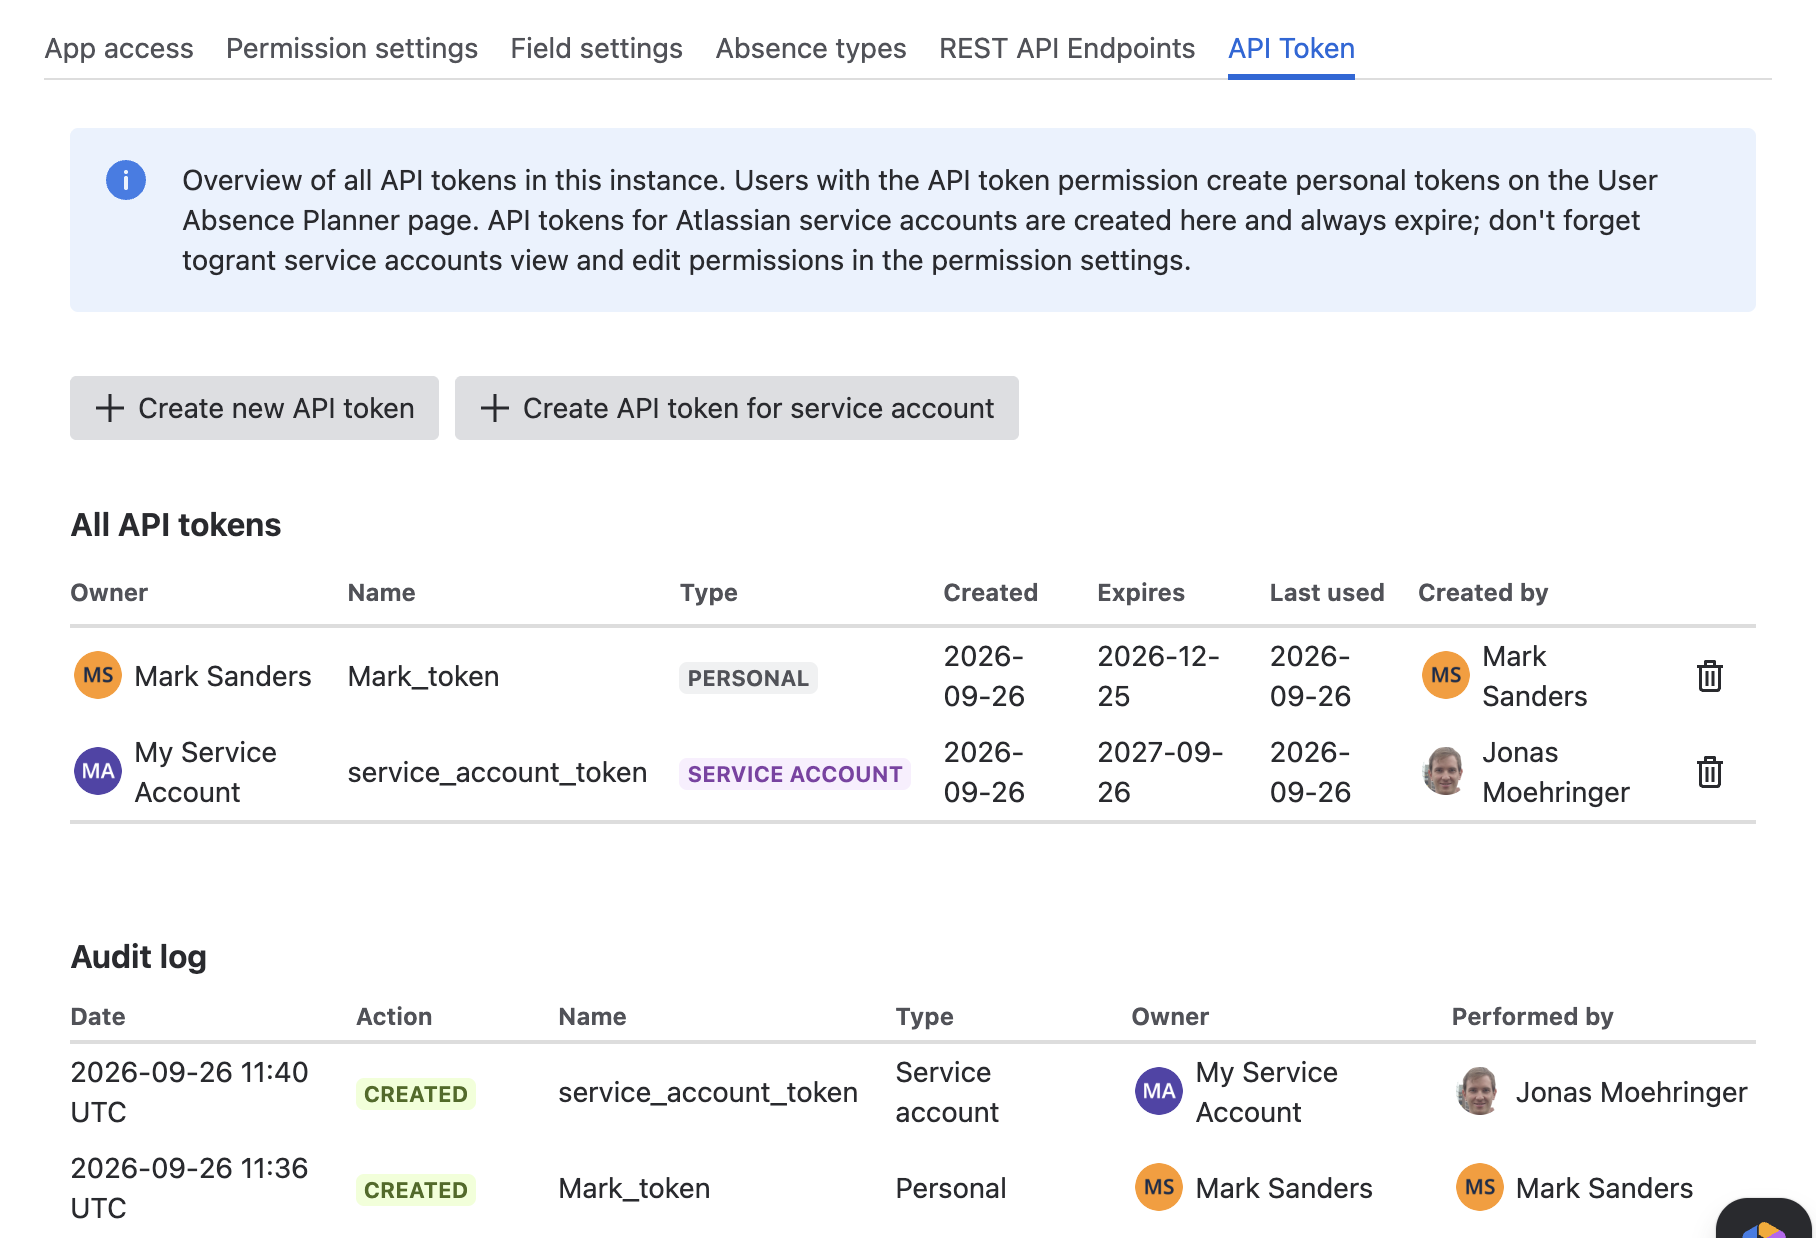Click the All API tokens heading
The width and height of the screenshot is (1816, 1238).
coord(176,525)
